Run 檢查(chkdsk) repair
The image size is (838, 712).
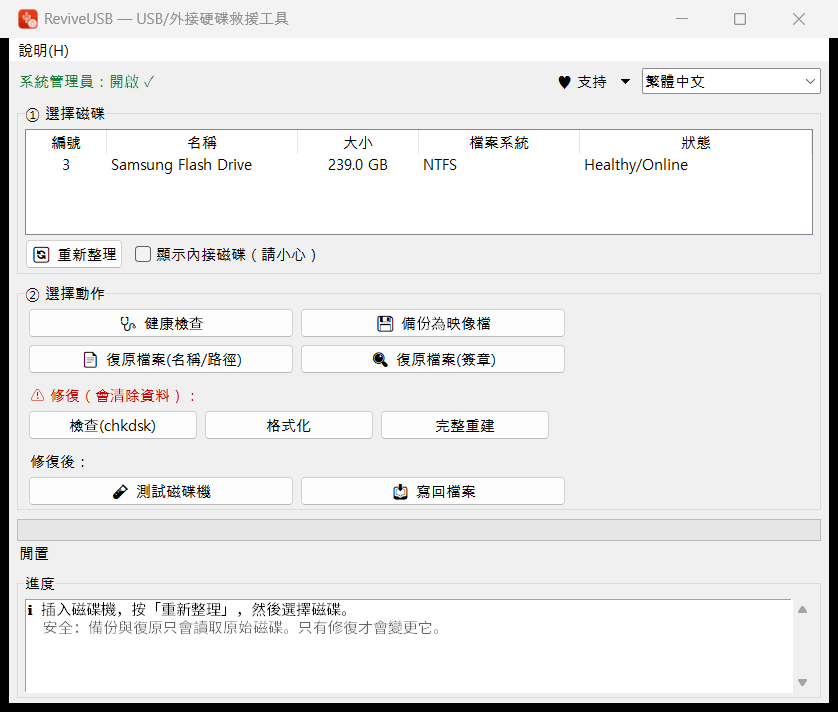(113, 425)
